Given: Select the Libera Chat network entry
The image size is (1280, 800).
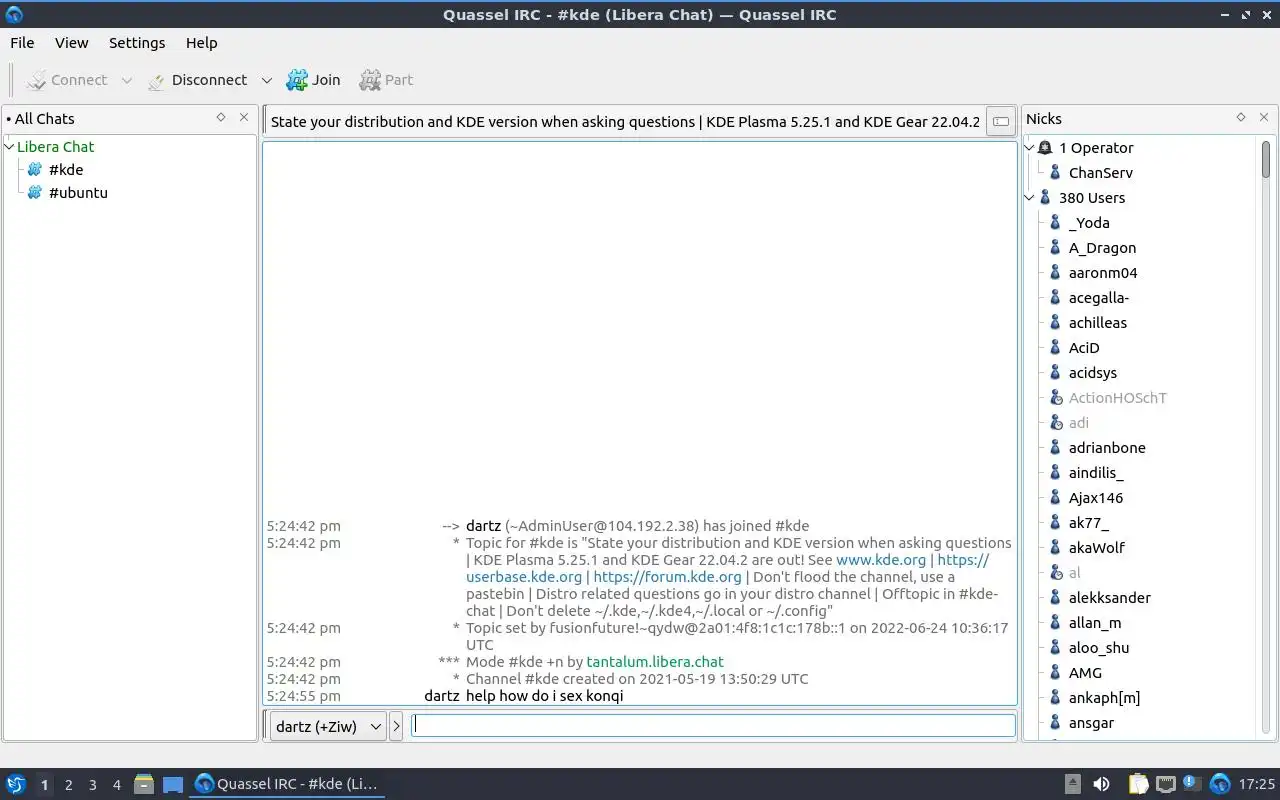Looking at the screenshot, I should tap(56, 147).
